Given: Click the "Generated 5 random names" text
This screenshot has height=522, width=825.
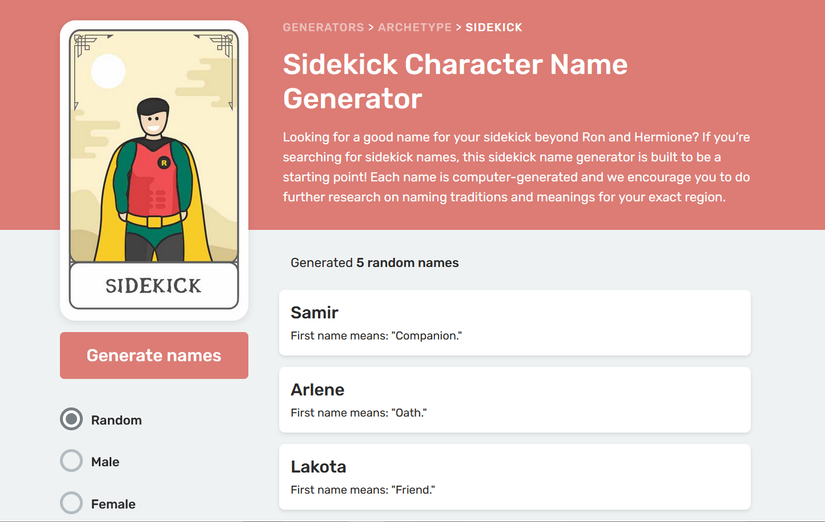Looking at the screenshot, I should tap(374, 263).
